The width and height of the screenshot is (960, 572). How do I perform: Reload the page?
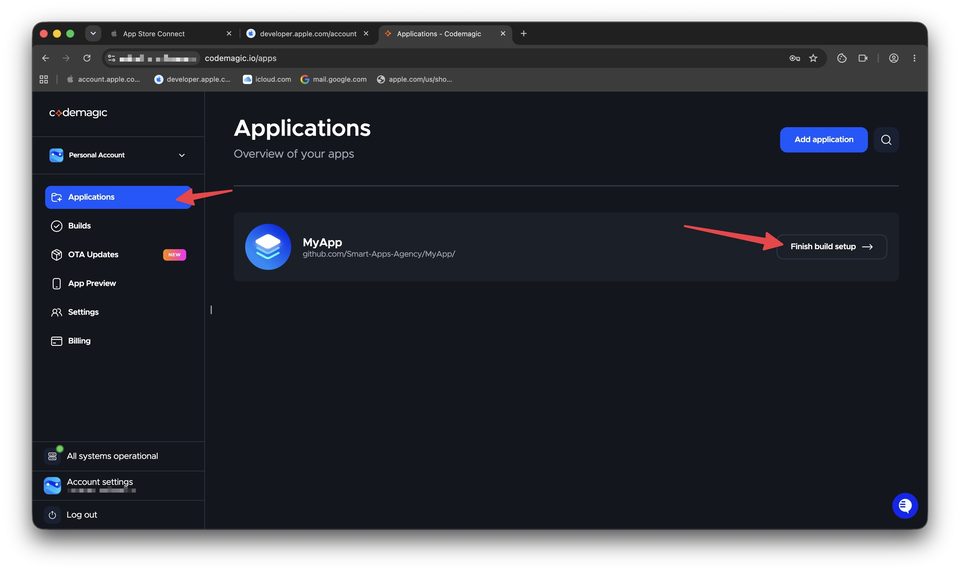(x=87, y=58)
